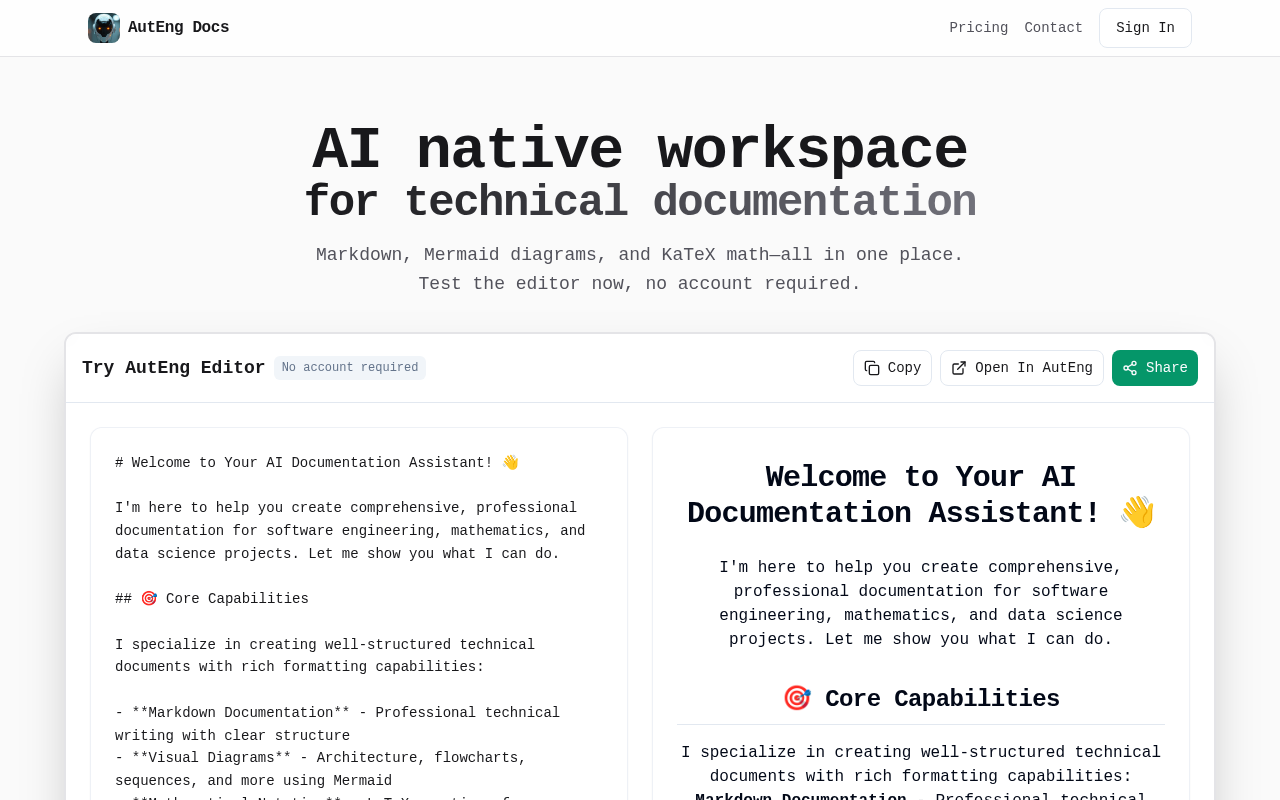Click the "No account required" badge

click(x=350, y=368)
